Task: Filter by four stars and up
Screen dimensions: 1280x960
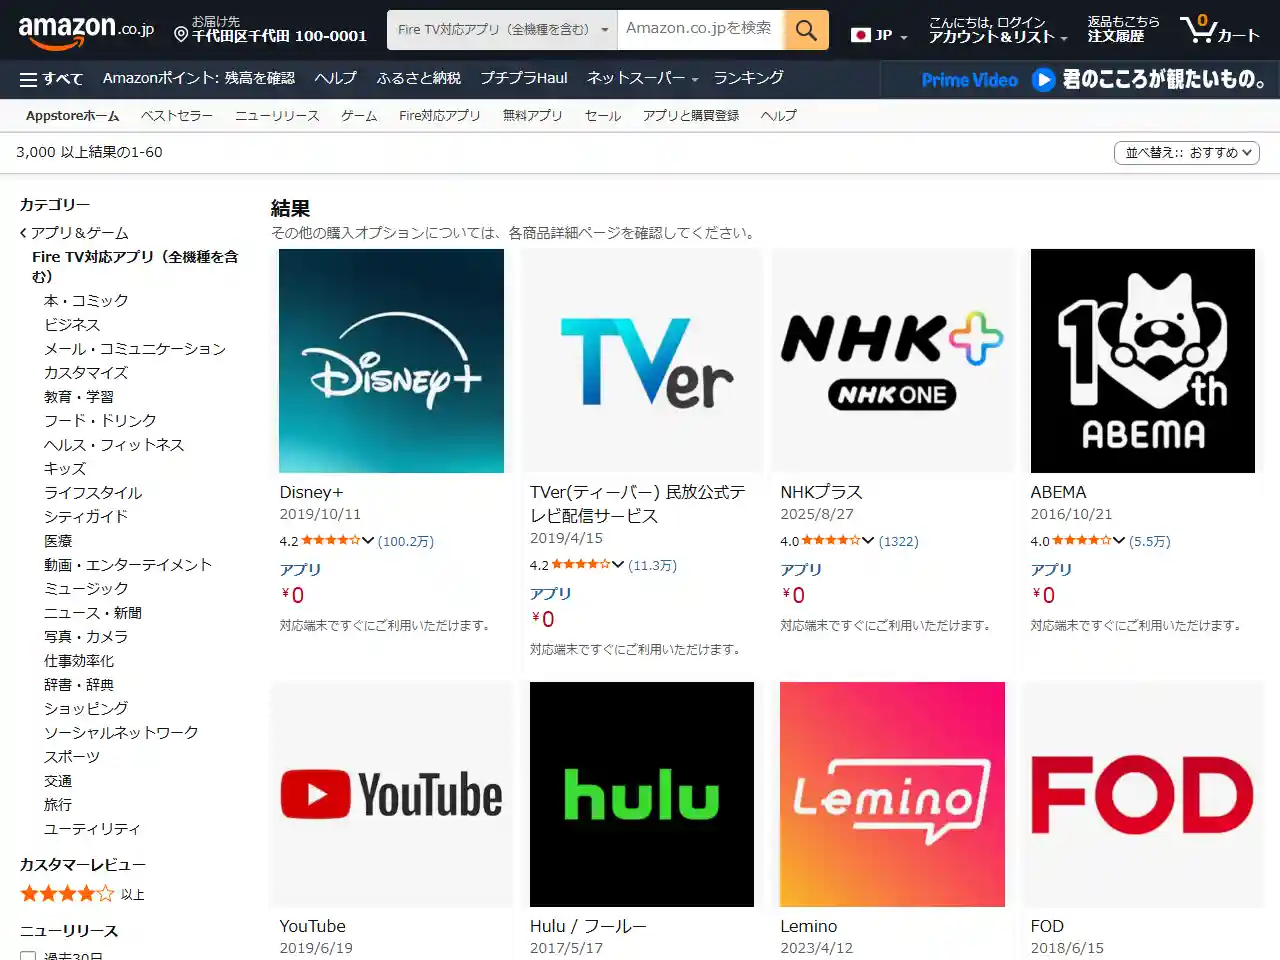Action: point(82,894)
